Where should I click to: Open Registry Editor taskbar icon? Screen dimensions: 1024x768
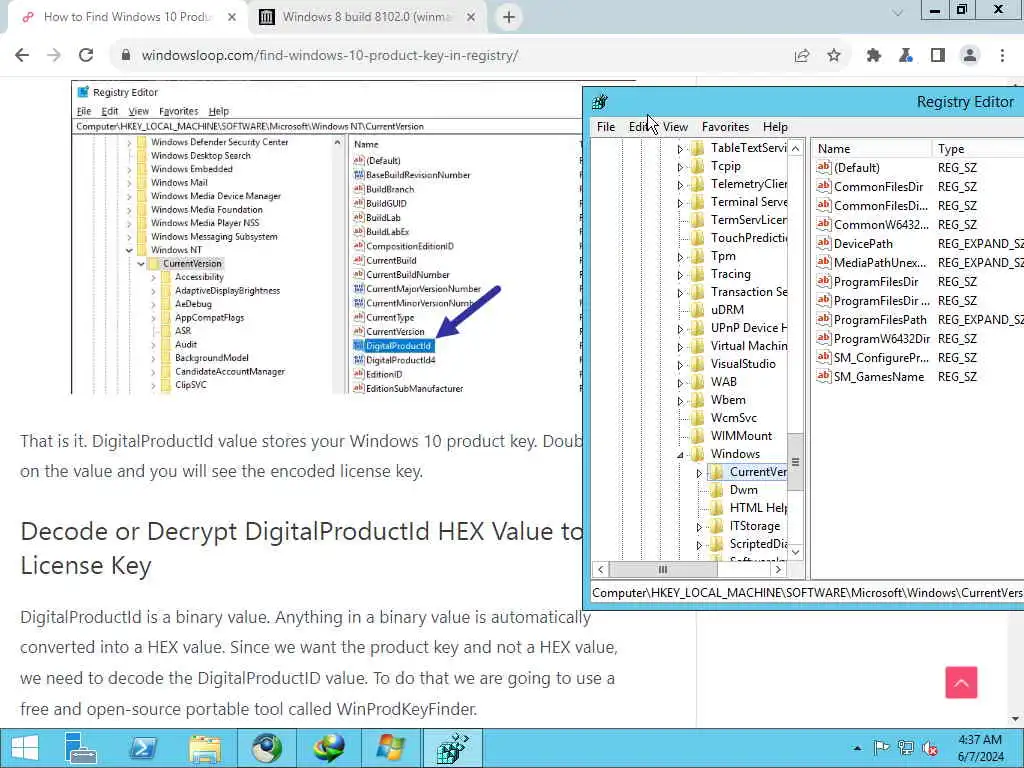(453, 748)
